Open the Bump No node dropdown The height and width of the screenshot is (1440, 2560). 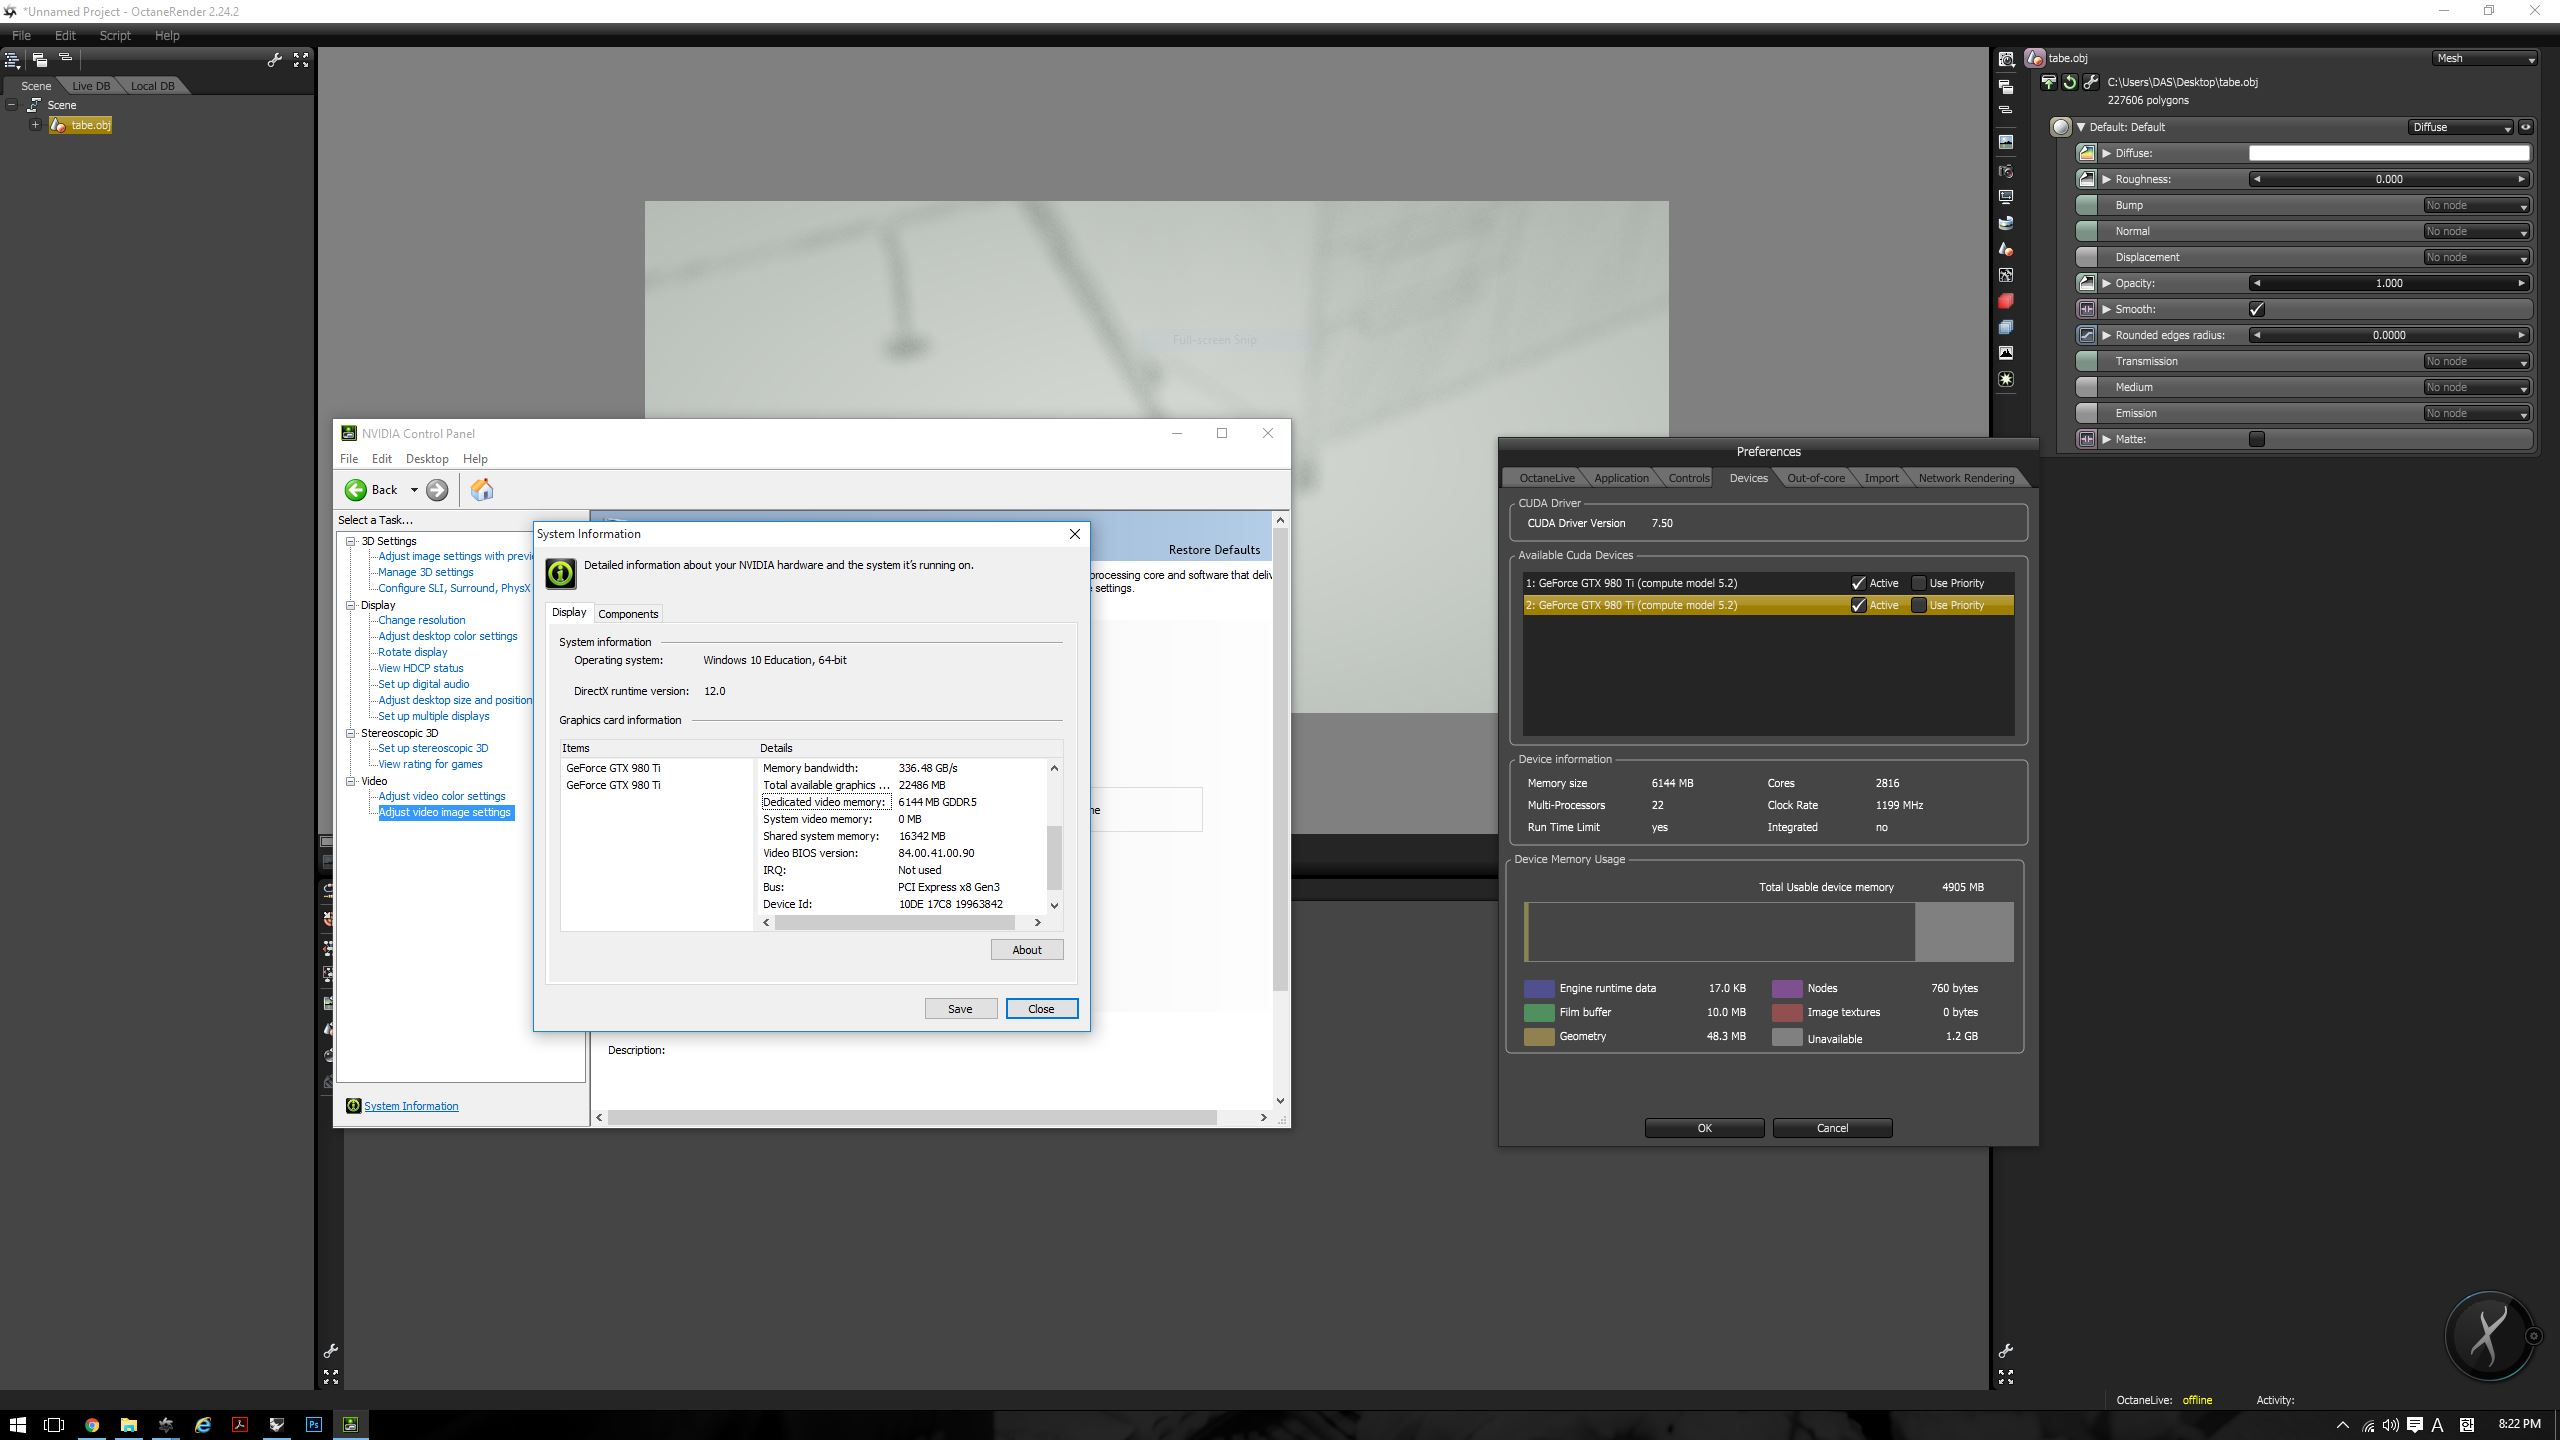(2476, 205)
